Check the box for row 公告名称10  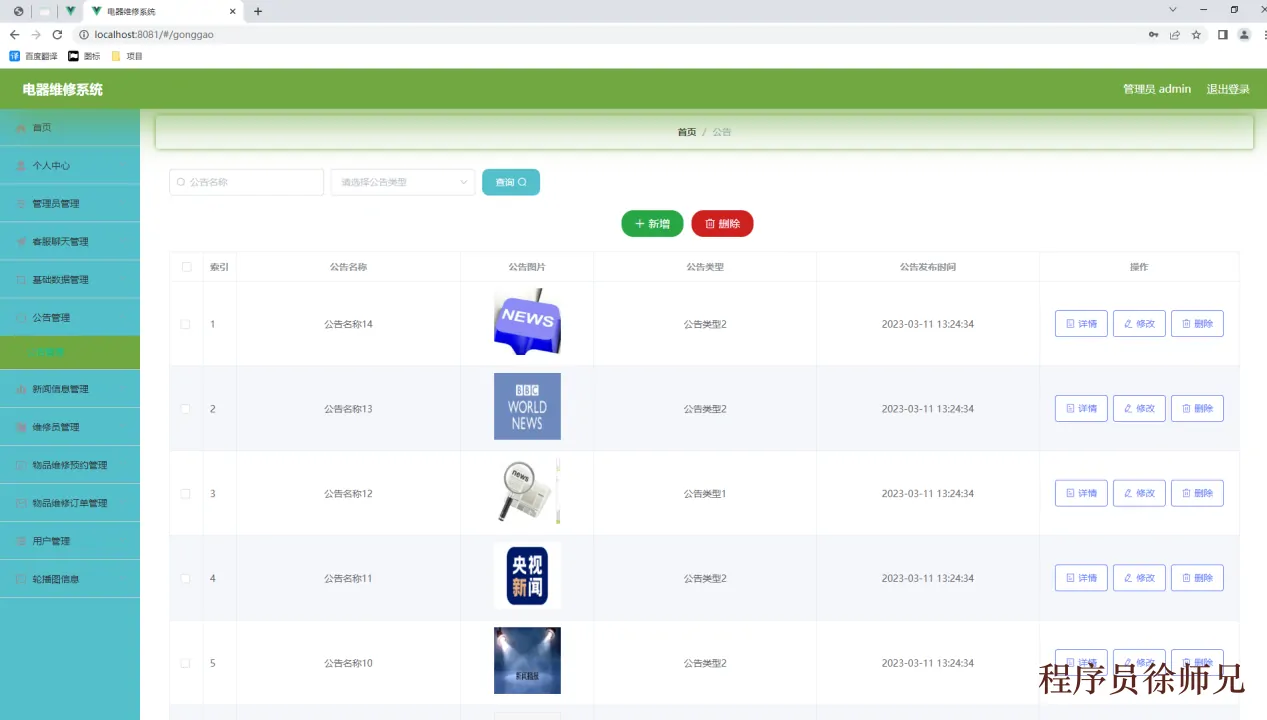[185, 663]
